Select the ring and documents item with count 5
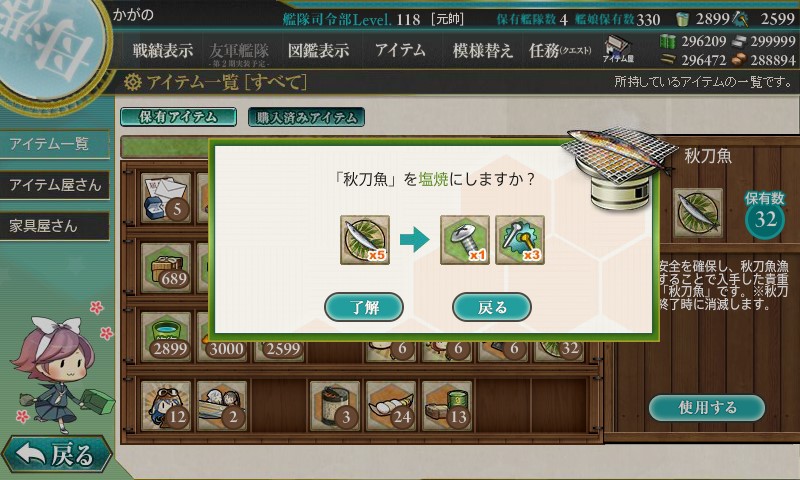800x480 pixels. pyautogui.click(x=166, y=198)
